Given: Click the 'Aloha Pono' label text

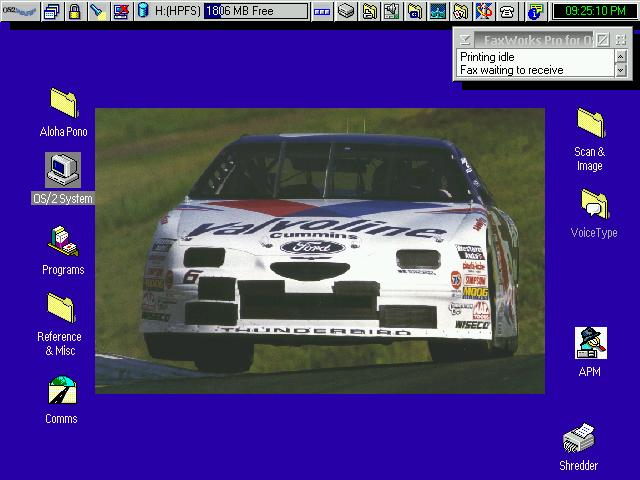Looking at the screenshot, I should pyautogui.click(x=64, y=131).
